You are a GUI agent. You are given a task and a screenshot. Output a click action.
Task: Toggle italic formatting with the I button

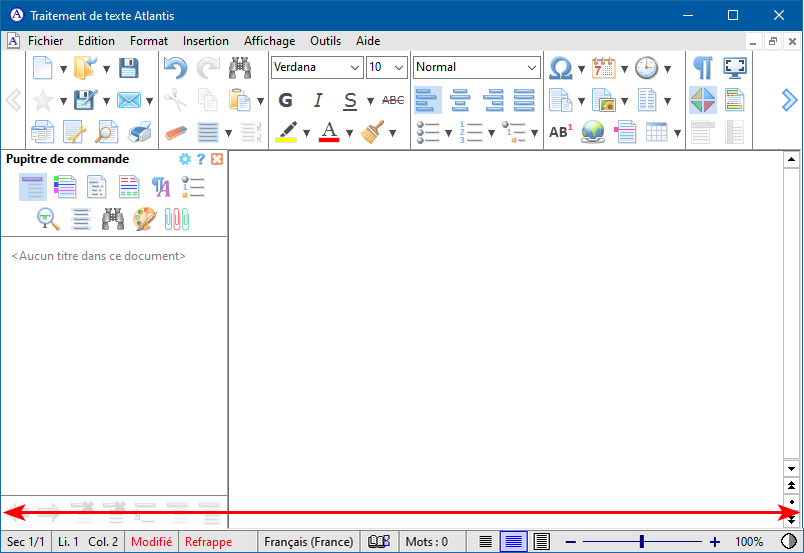318,100
